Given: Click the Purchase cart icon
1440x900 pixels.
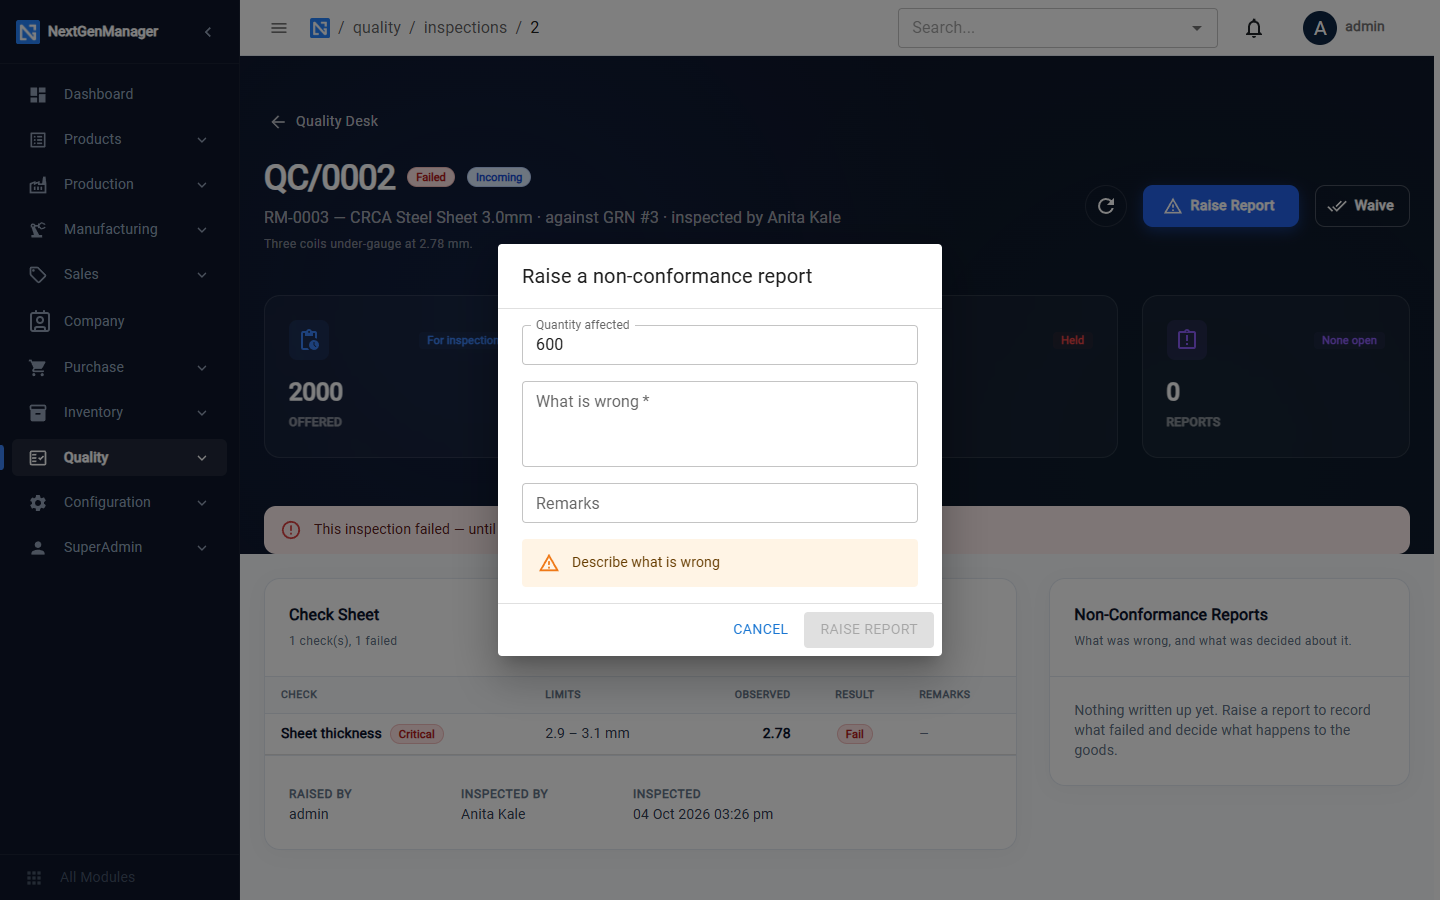Looking at the screenshot, I should coord(38,368).
